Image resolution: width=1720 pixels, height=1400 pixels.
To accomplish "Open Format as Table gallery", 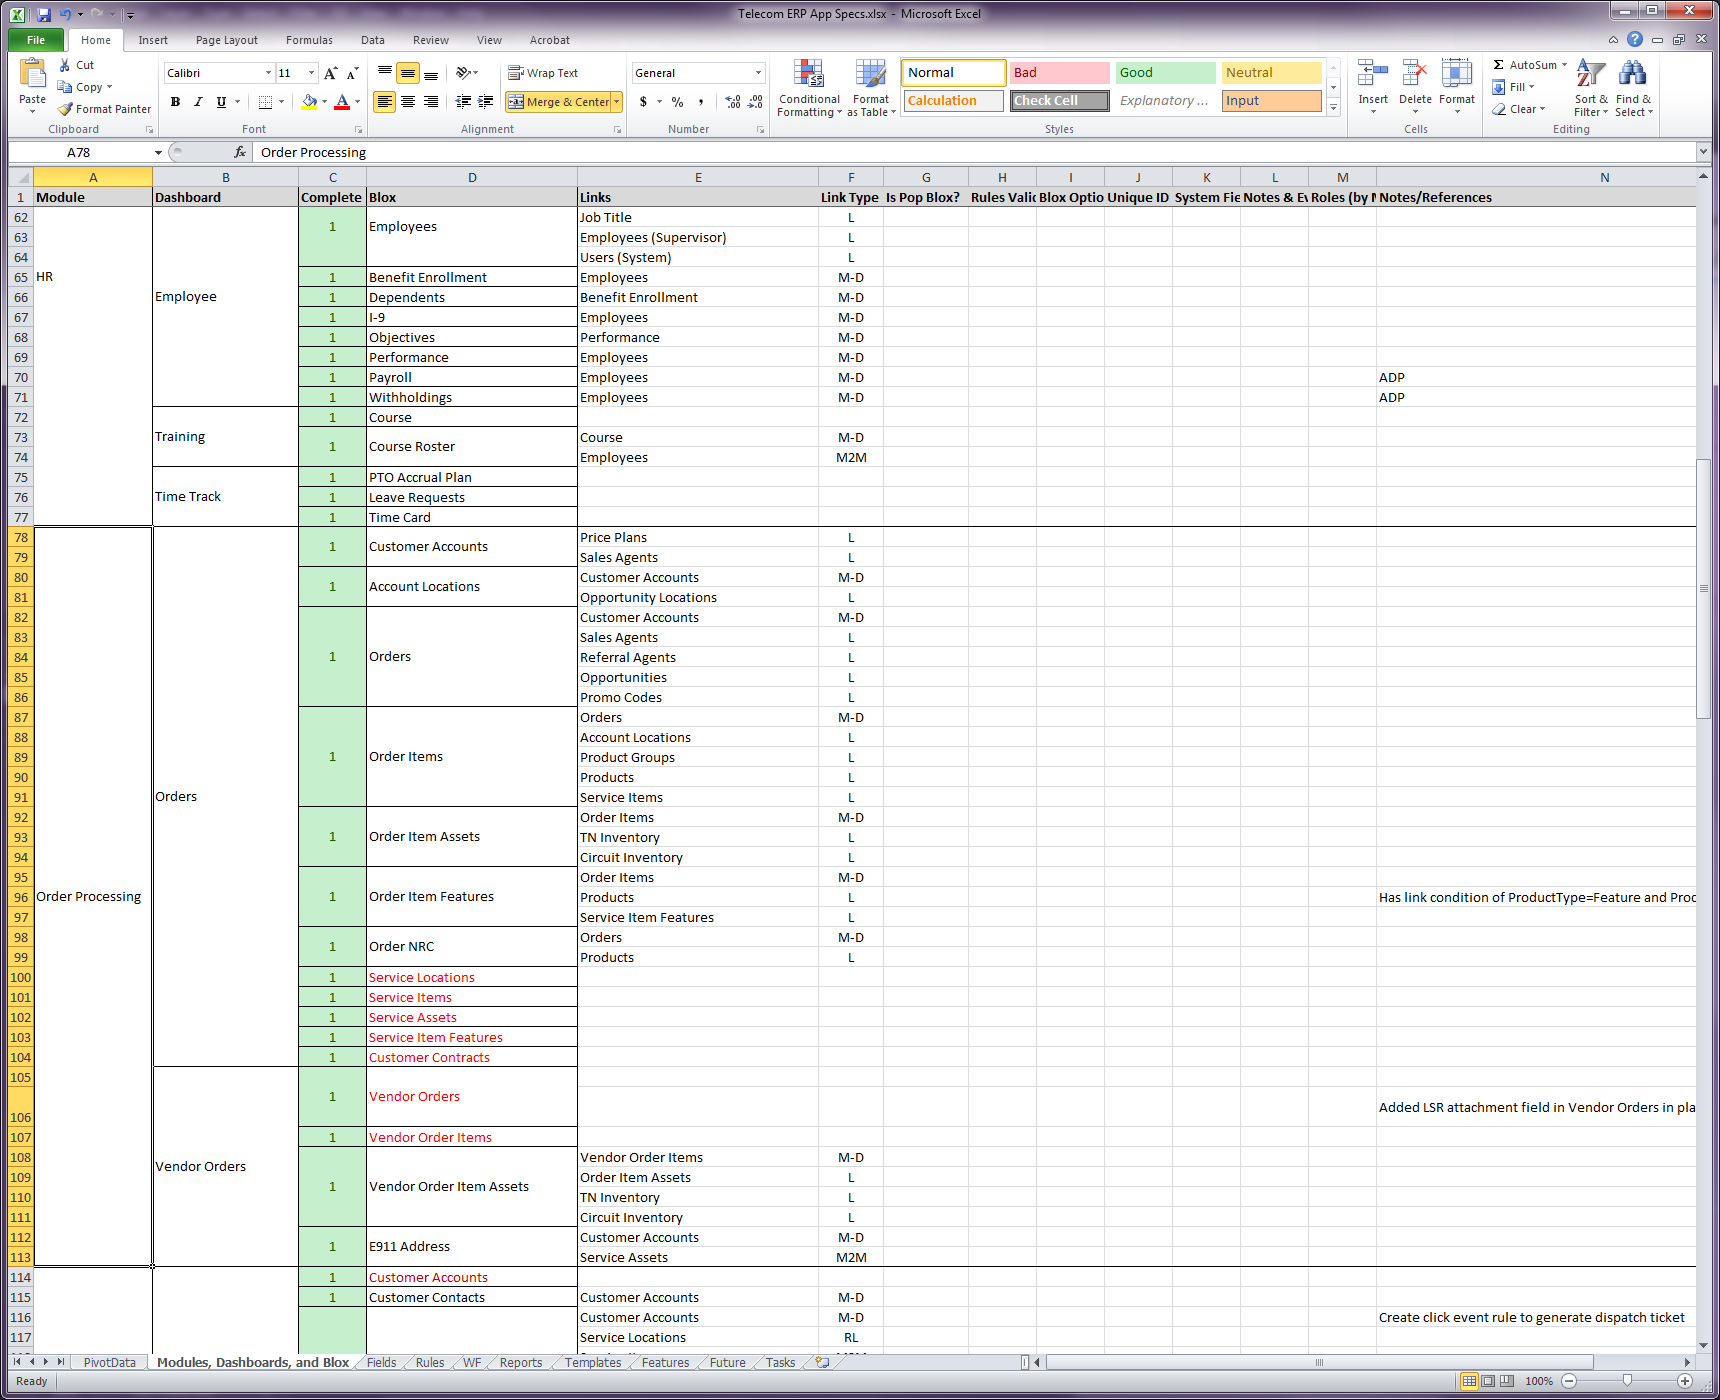I will coord(870,88).
